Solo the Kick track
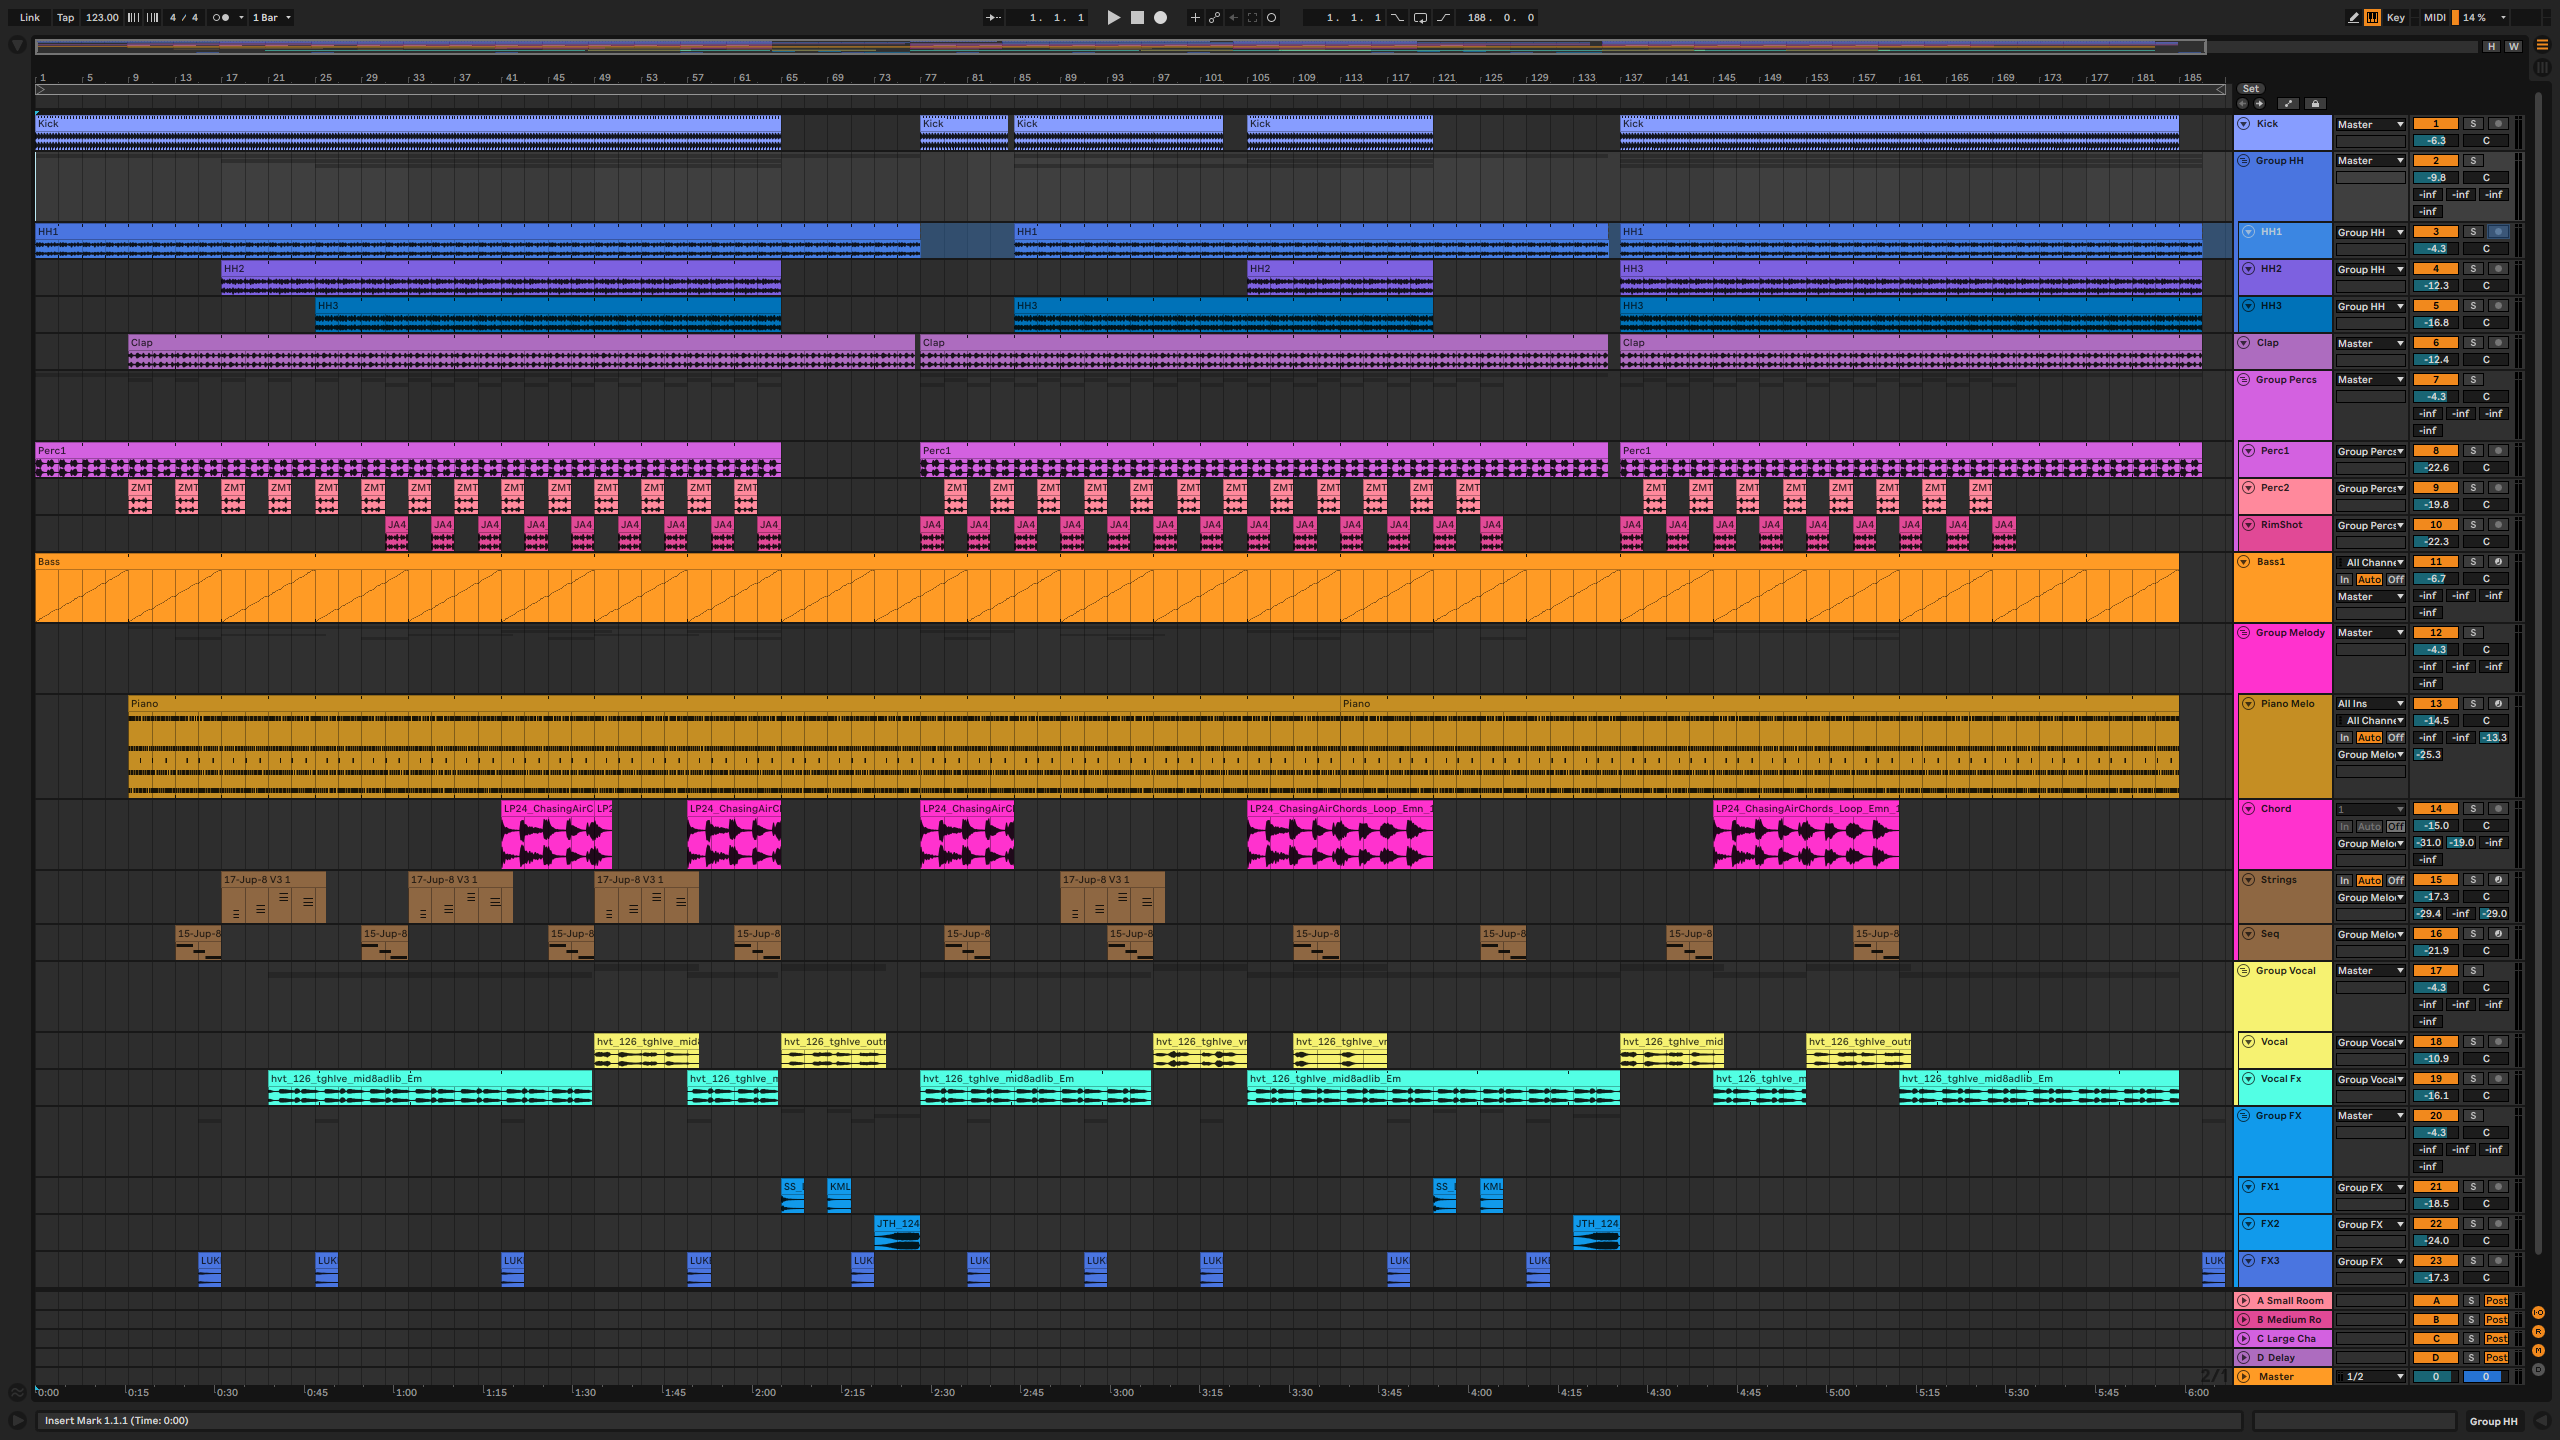 pyautogui.click(x=2473, y=124)
